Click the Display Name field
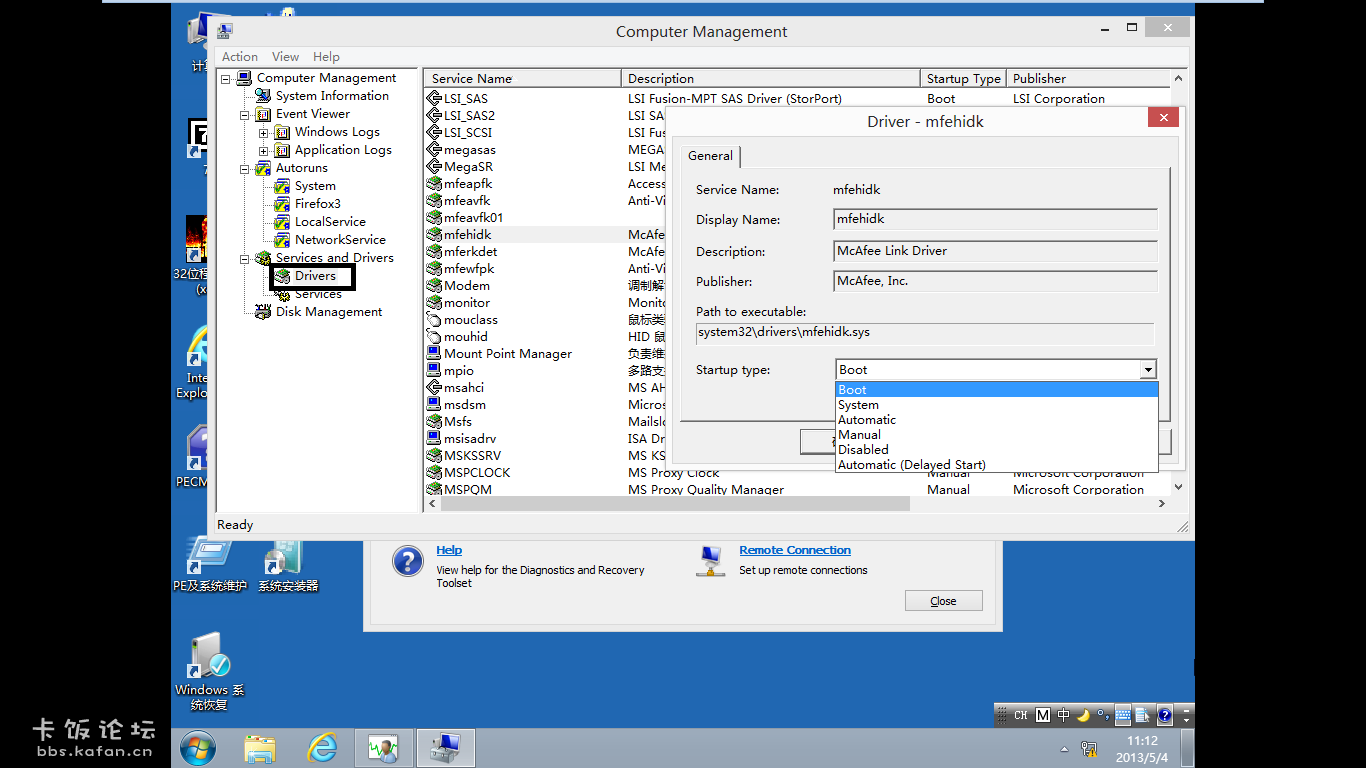Viewport: 1366px width, 768px height. (995, 220)
